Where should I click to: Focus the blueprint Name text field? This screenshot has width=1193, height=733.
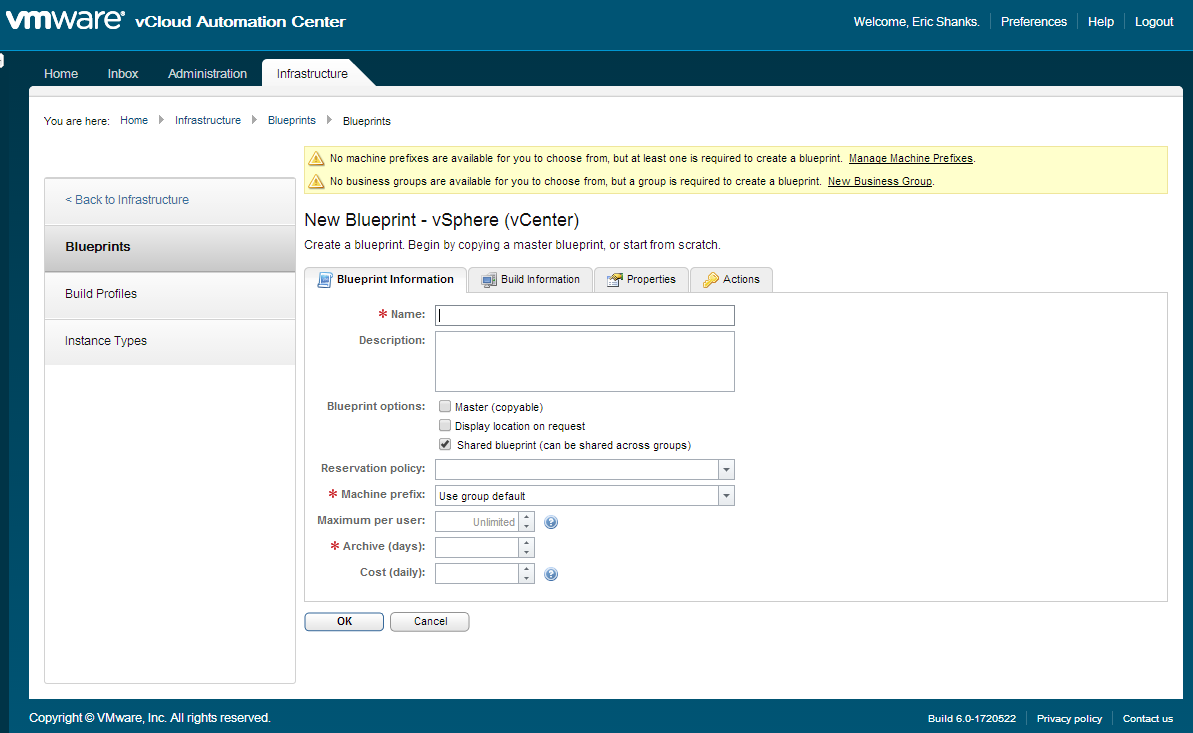[x=584, y=316]
